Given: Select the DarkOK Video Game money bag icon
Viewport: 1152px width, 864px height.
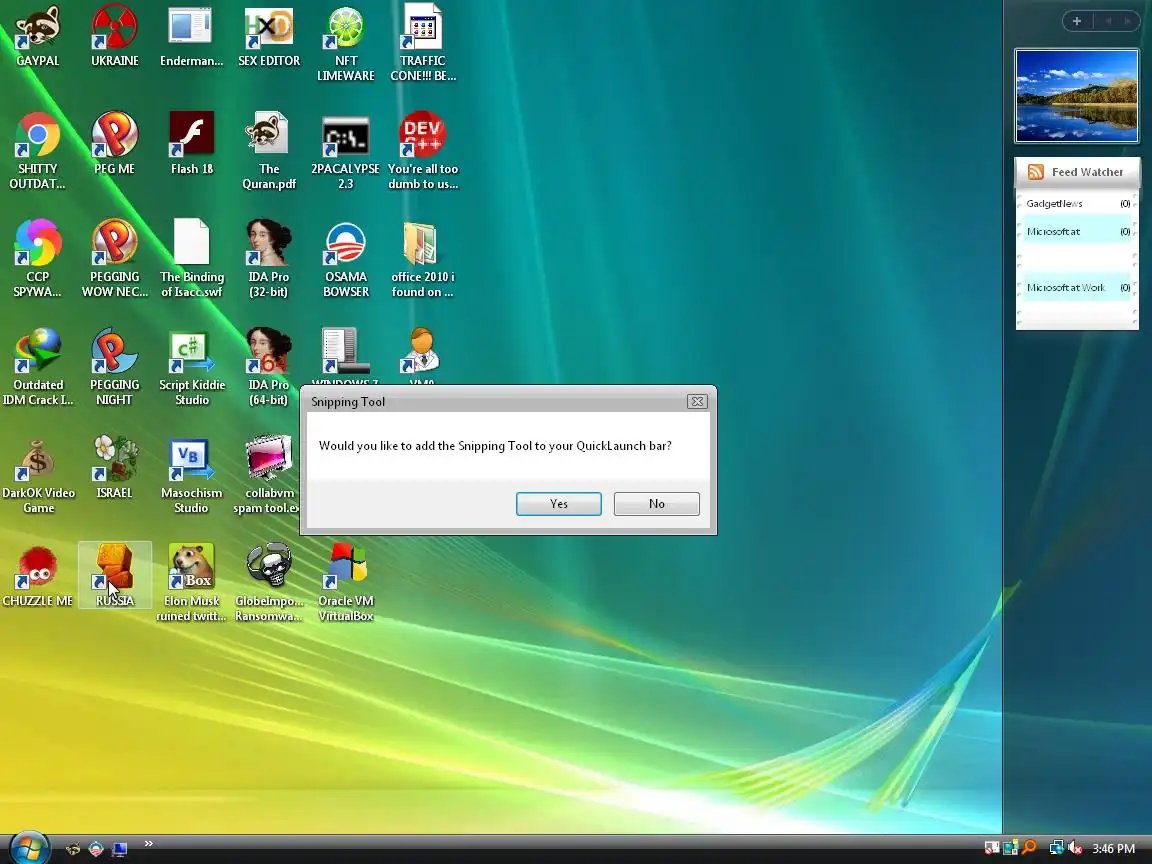Looking at the screenshot, I should pyautogui.click(x=37, y=475).
